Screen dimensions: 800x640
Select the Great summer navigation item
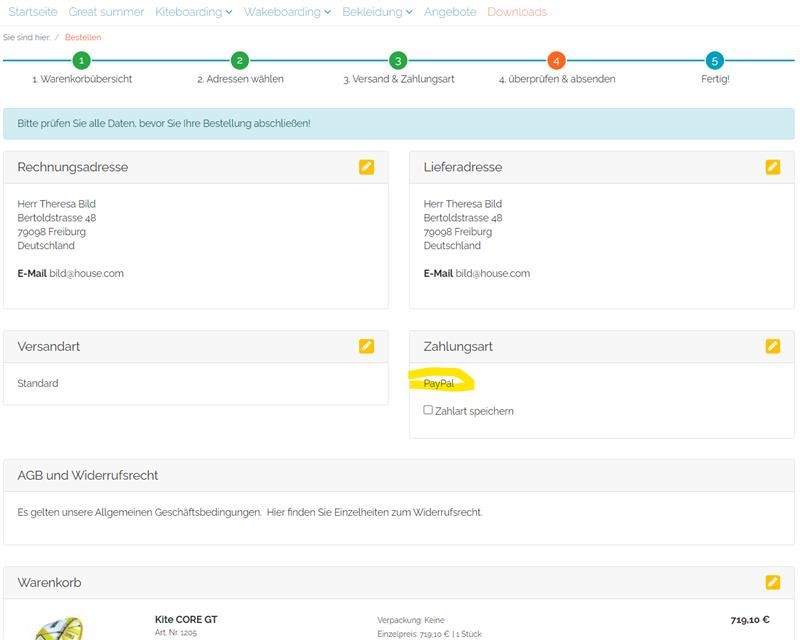[x=106, y=12]
